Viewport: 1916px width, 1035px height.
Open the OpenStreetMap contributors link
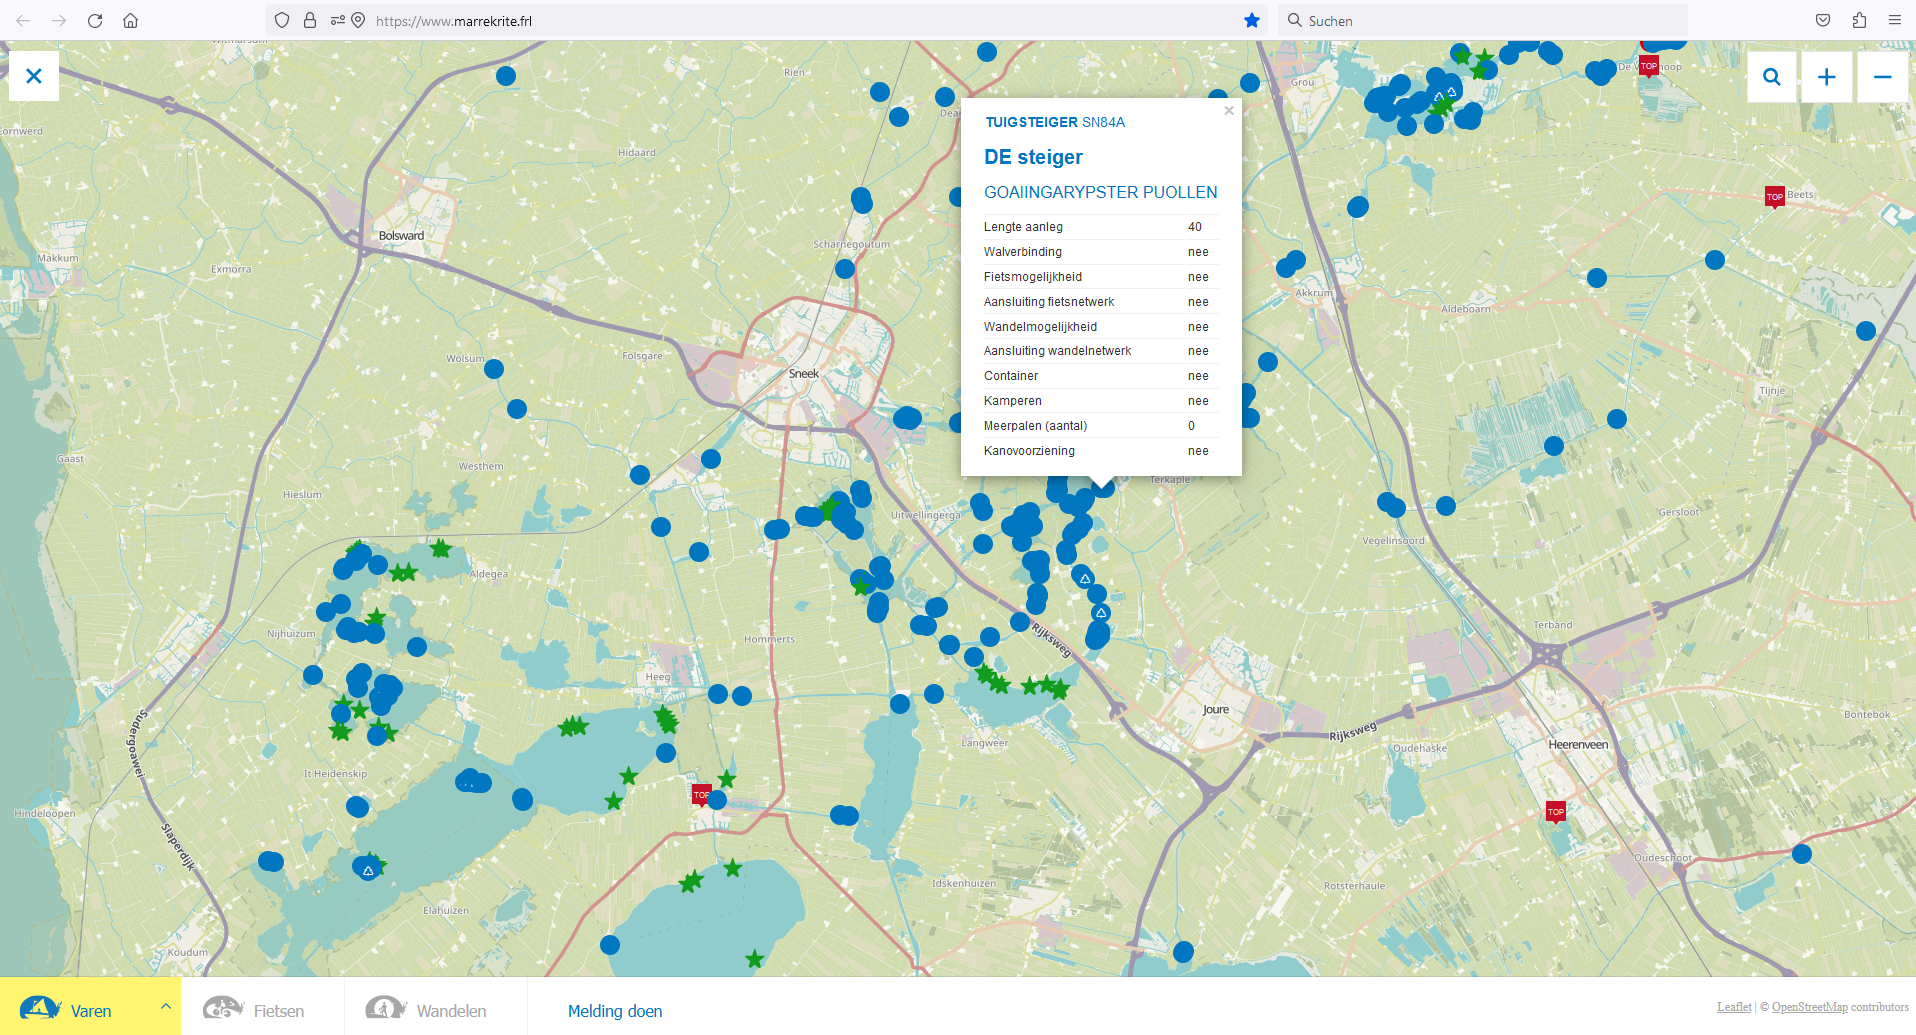(x=1809, y=1007)
